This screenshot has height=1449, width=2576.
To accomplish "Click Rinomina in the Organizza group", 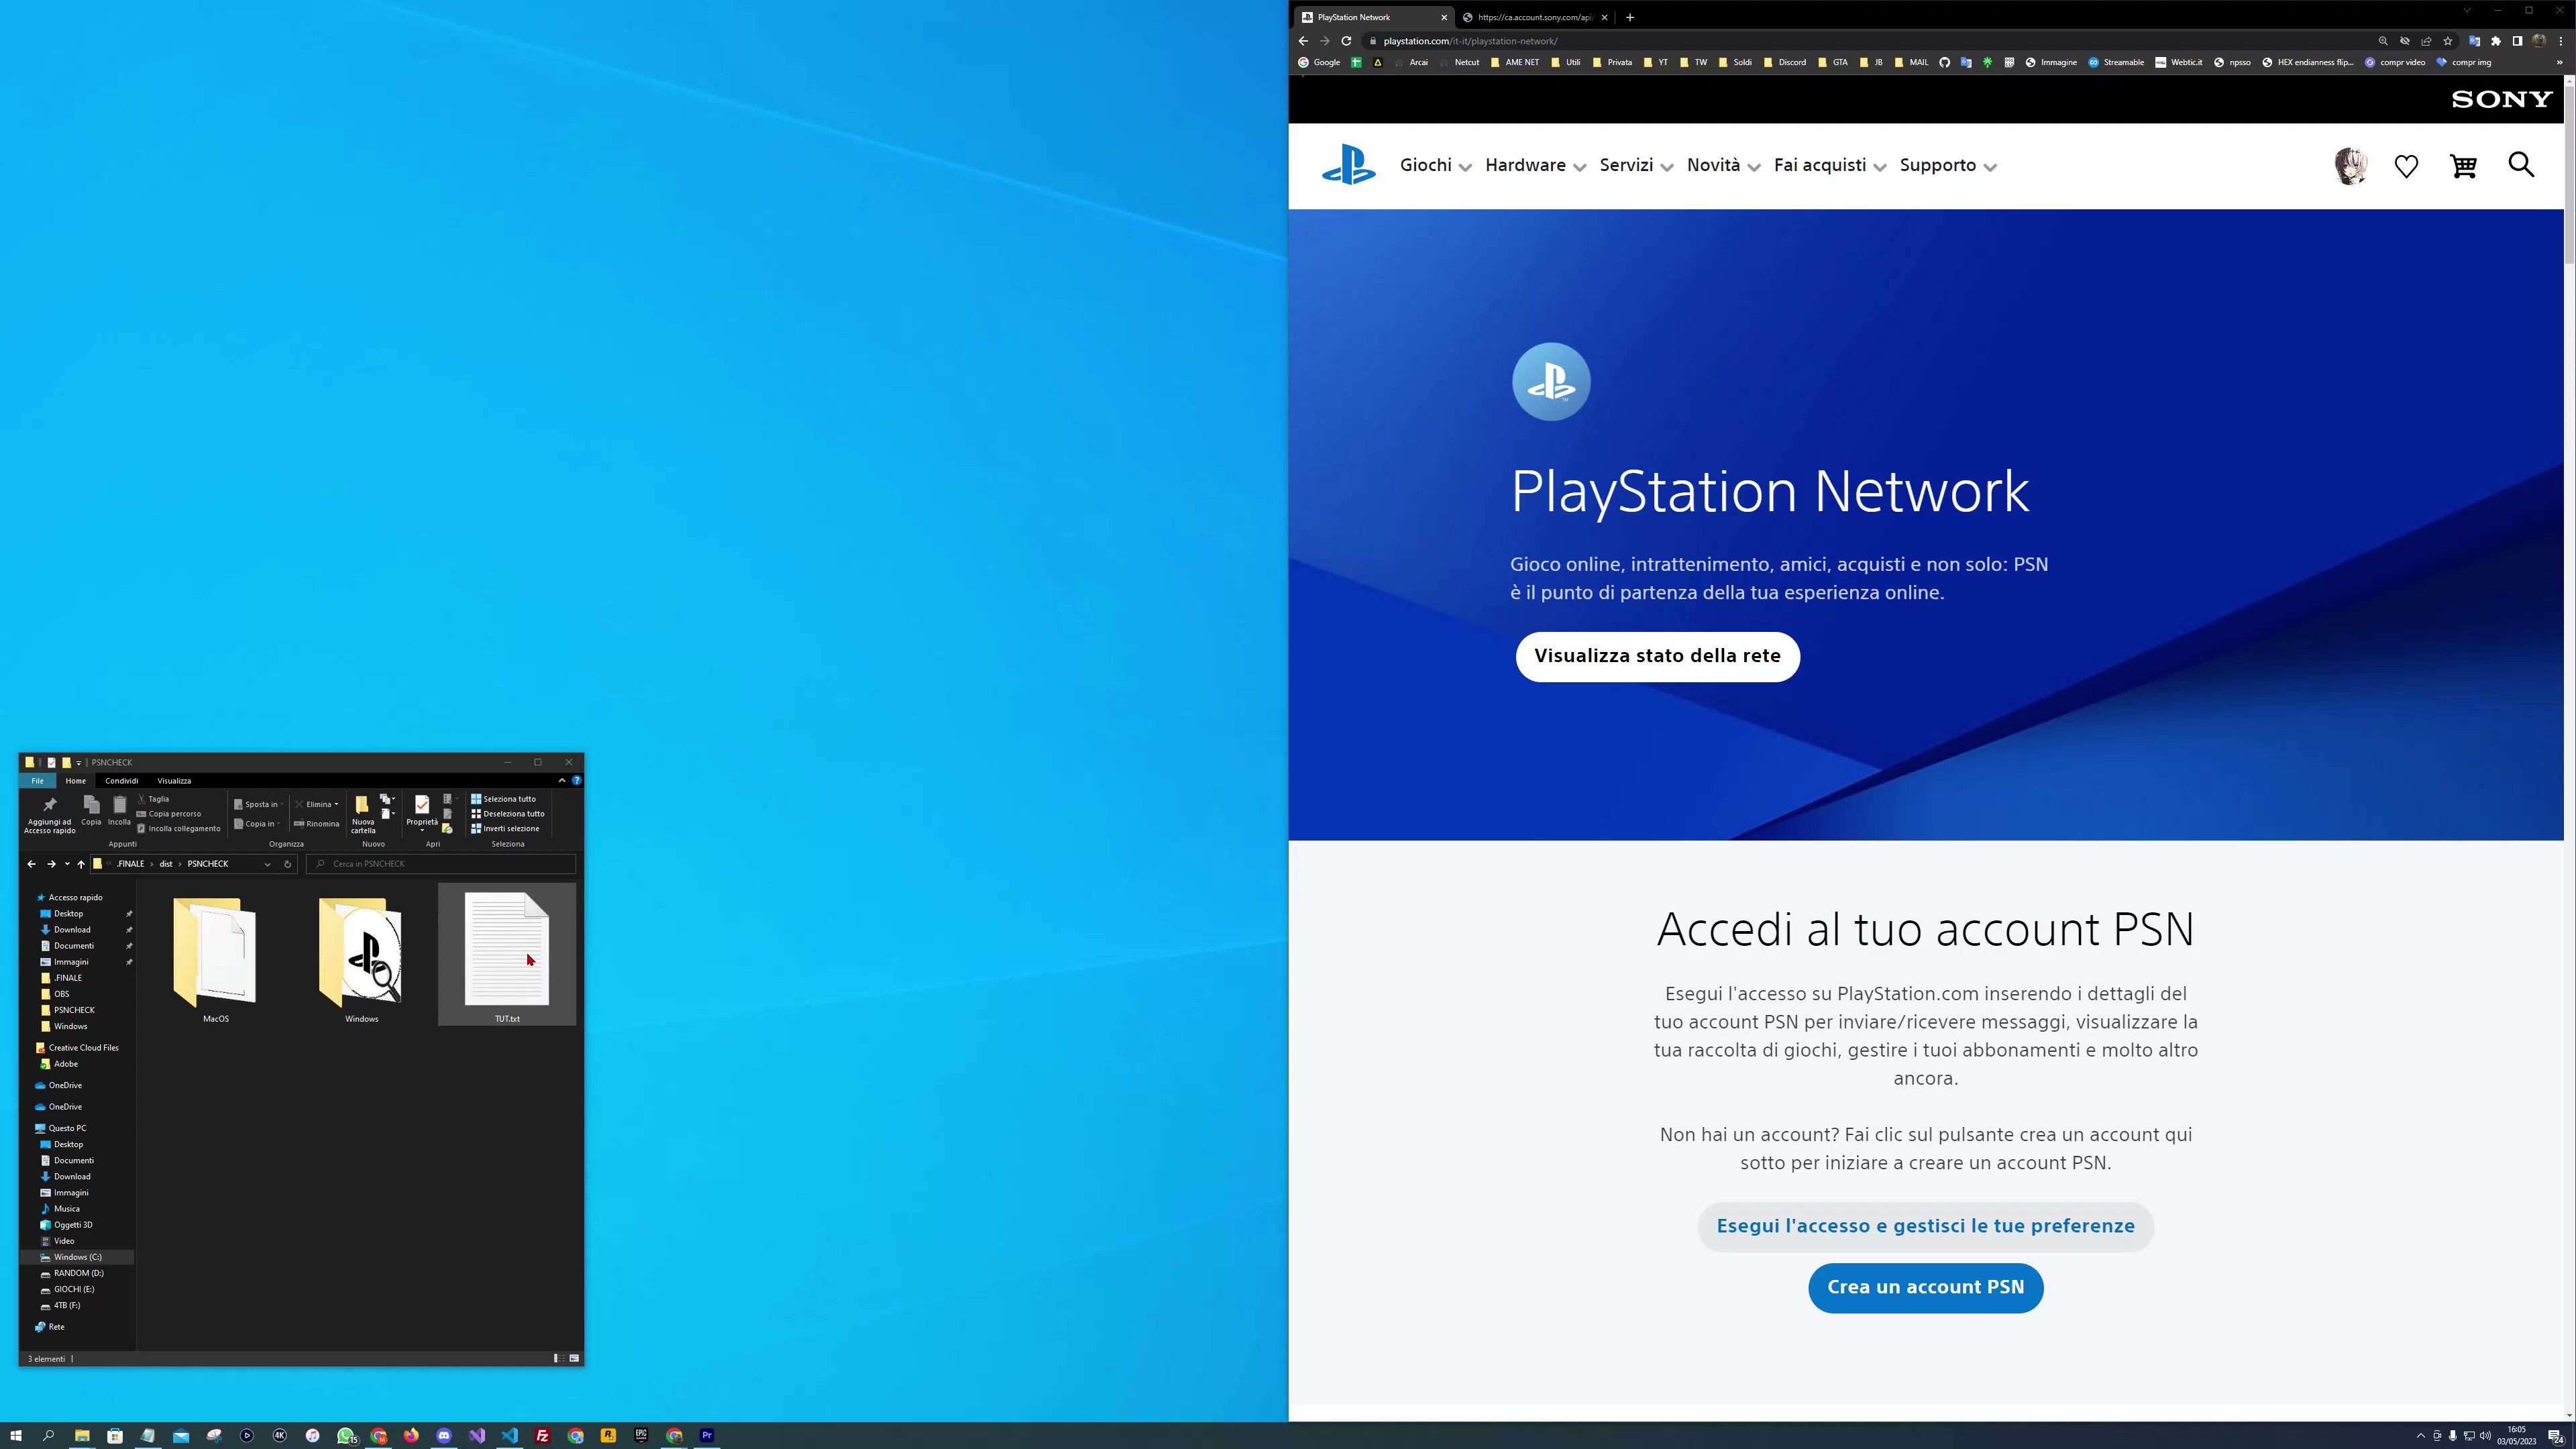I will coord(317,824).
